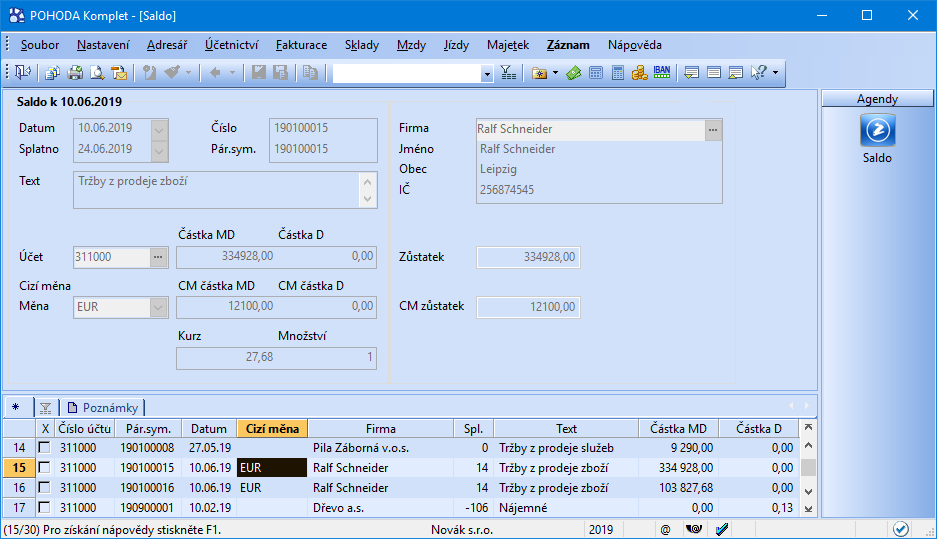Screen dimensions: 937x539
Task: Open the Saldo agenda icon
Action: click(x=877, y=130)
